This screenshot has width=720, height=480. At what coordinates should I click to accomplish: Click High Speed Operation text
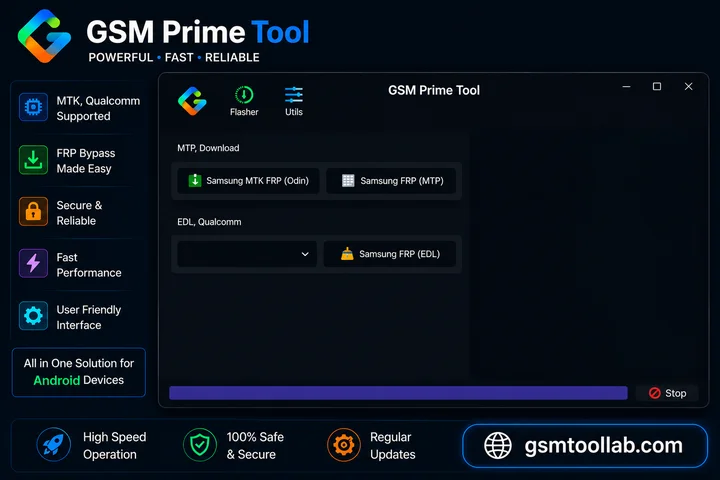coord(114,446)
